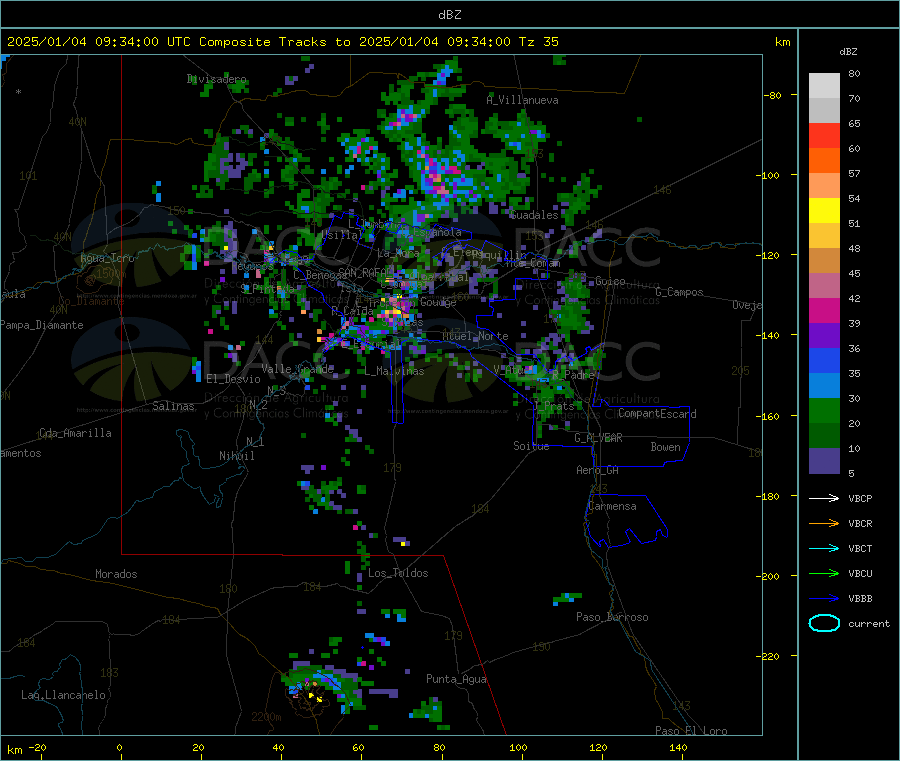900x761 pixels.
Task: Click the 'Valle Grande' map label
Action: click(x=297, y=369)
